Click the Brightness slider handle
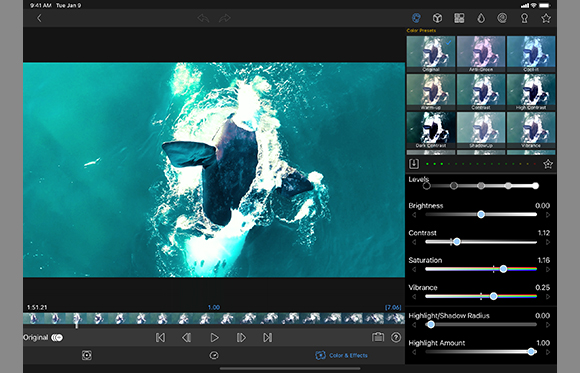 click(481, 214)
